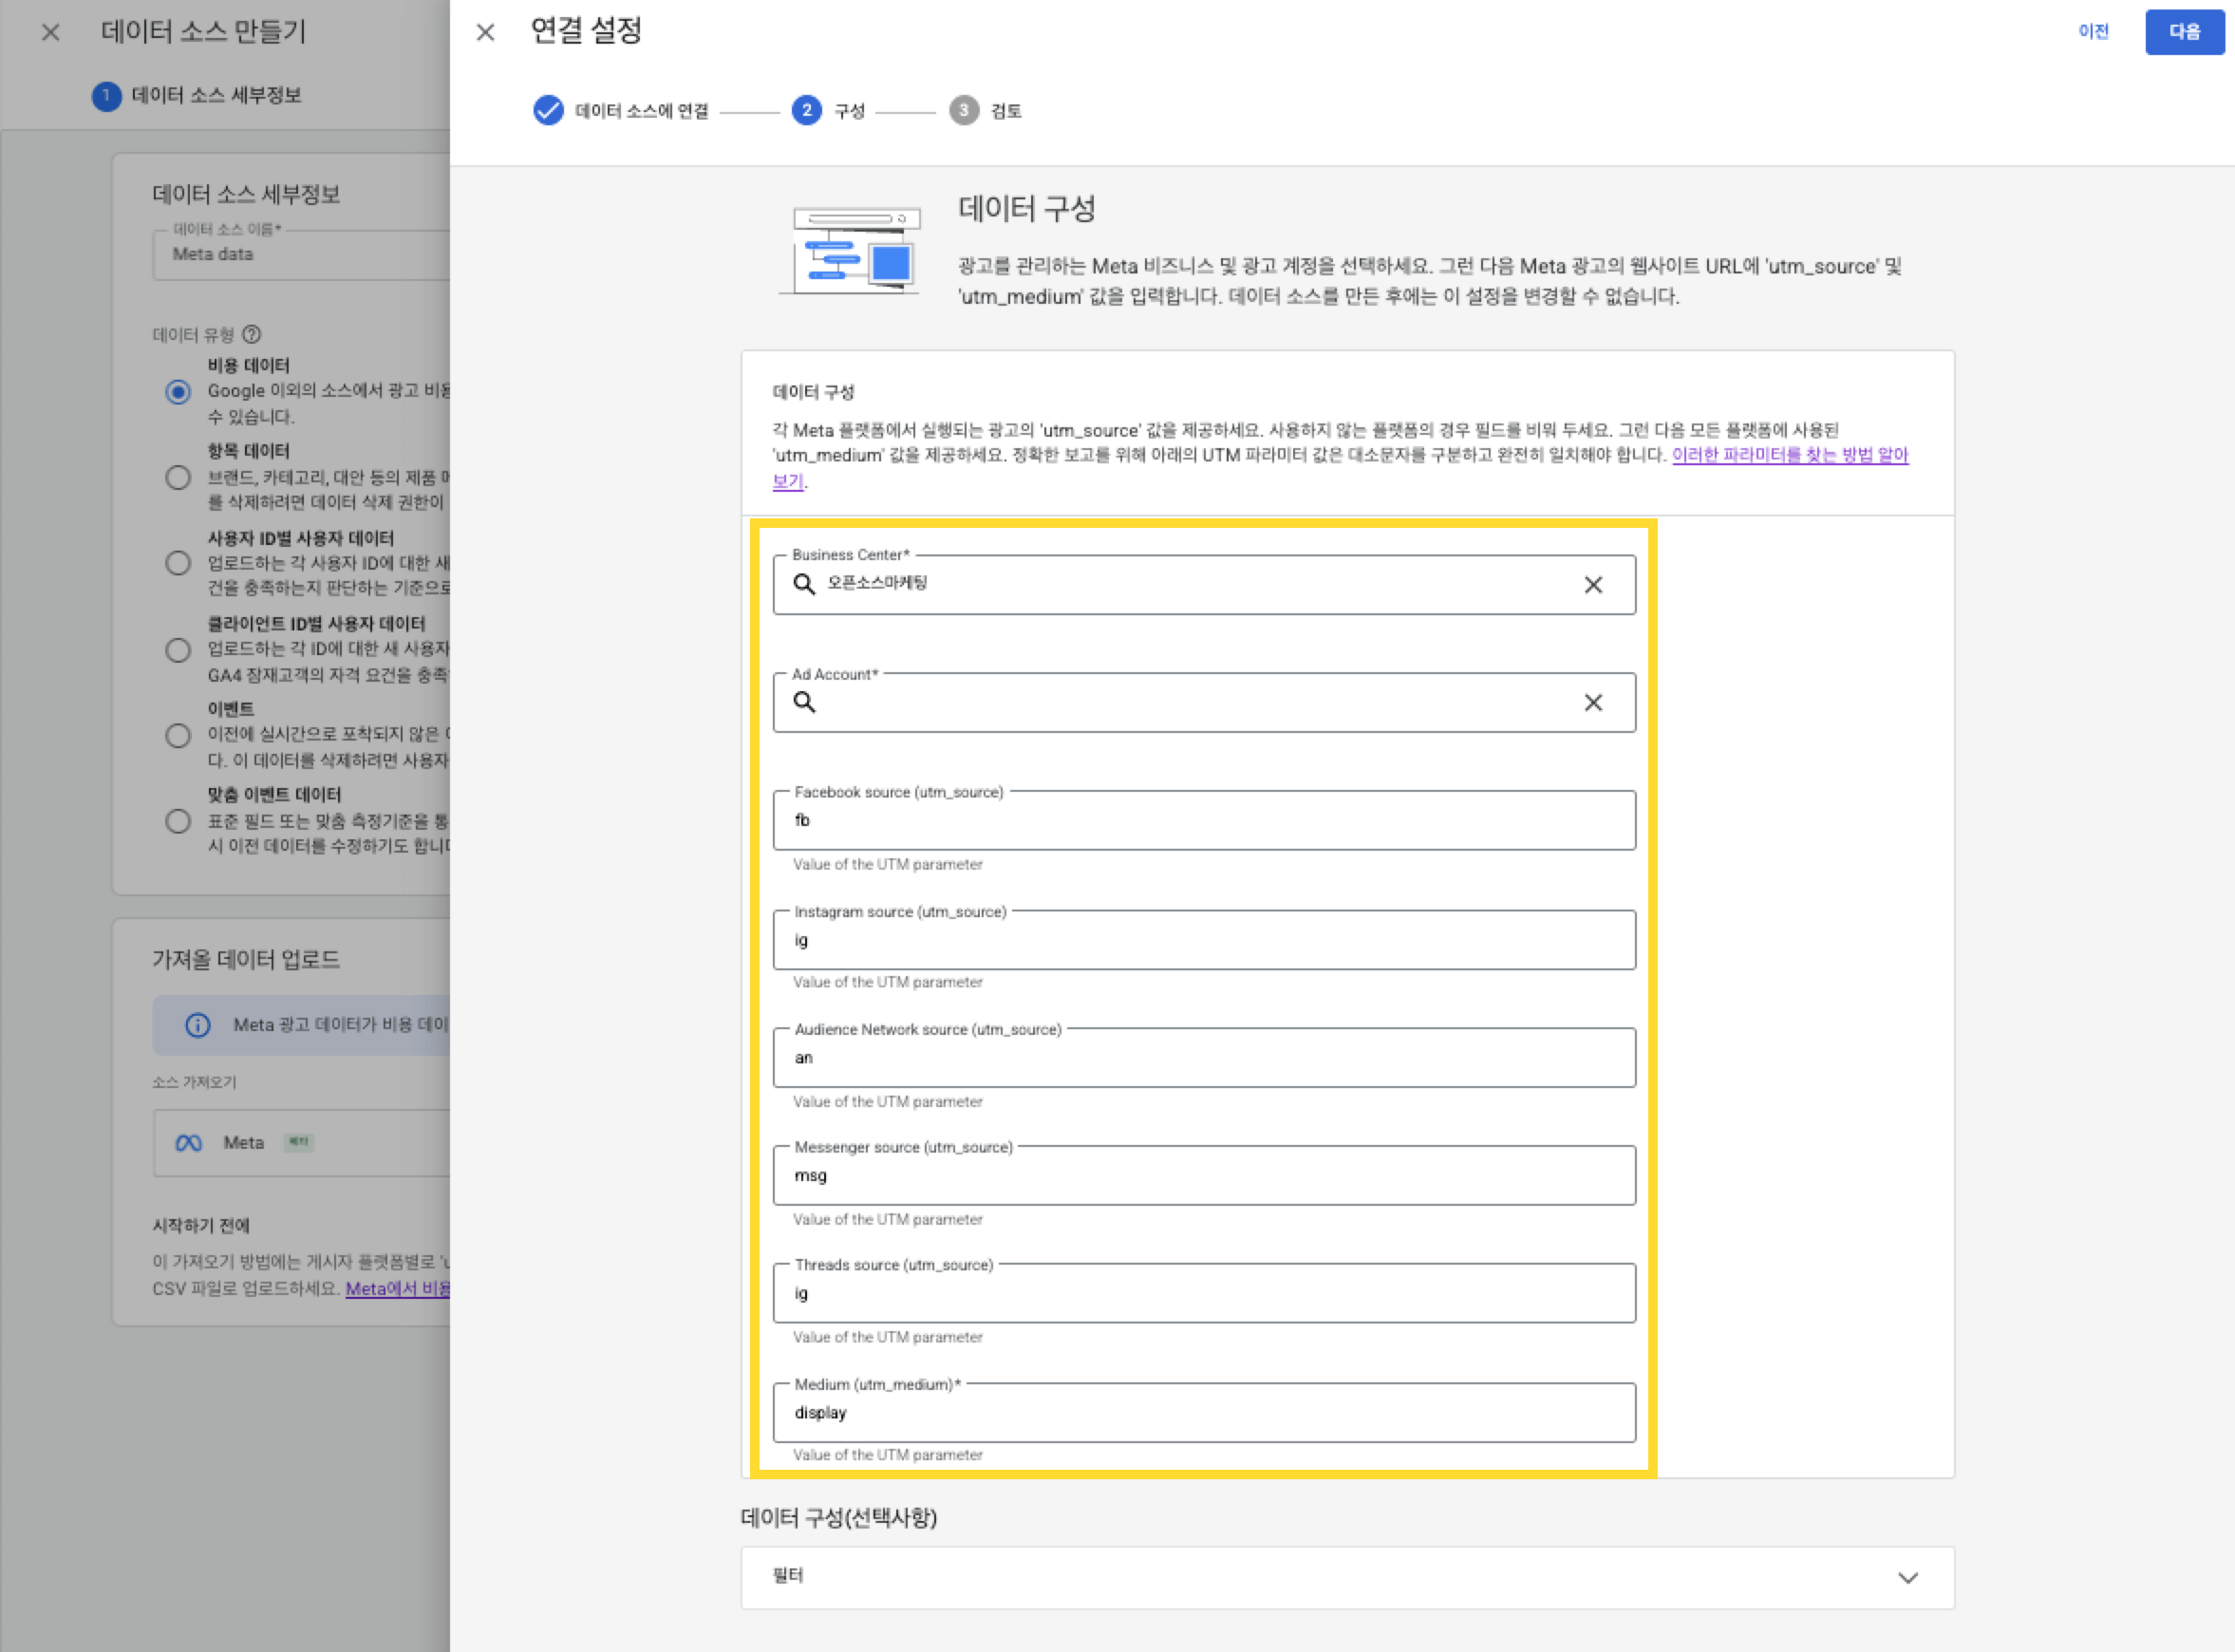Select 비용 데이터 radio button

tap(178, 392)
